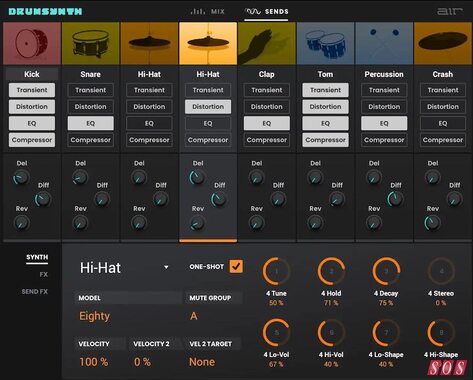Toggle Kick Transient effect
Screen dimensions: 473x380
[x=32, y=90]
